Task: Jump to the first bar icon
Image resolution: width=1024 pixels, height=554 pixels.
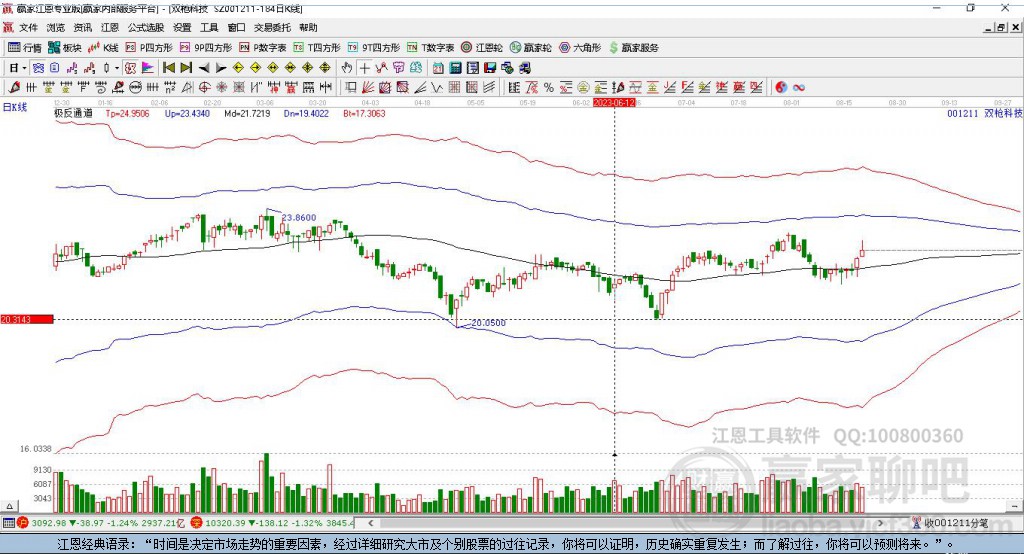Action: coord(169,68)
